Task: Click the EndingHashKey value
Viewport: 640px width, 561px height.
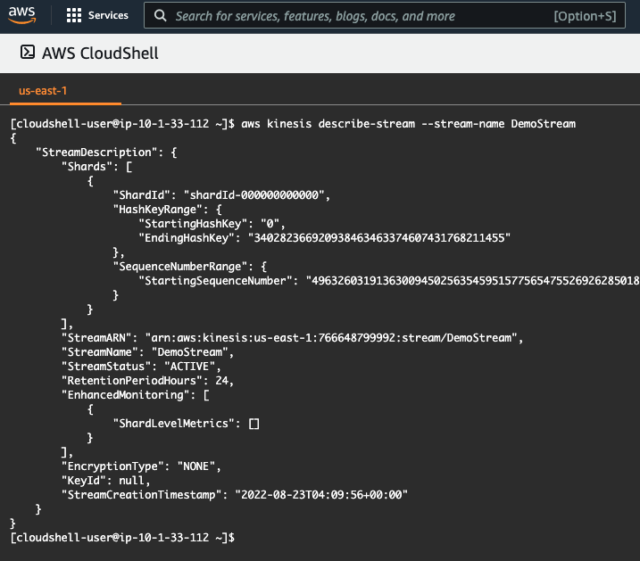Action: (x=379, y=238)
